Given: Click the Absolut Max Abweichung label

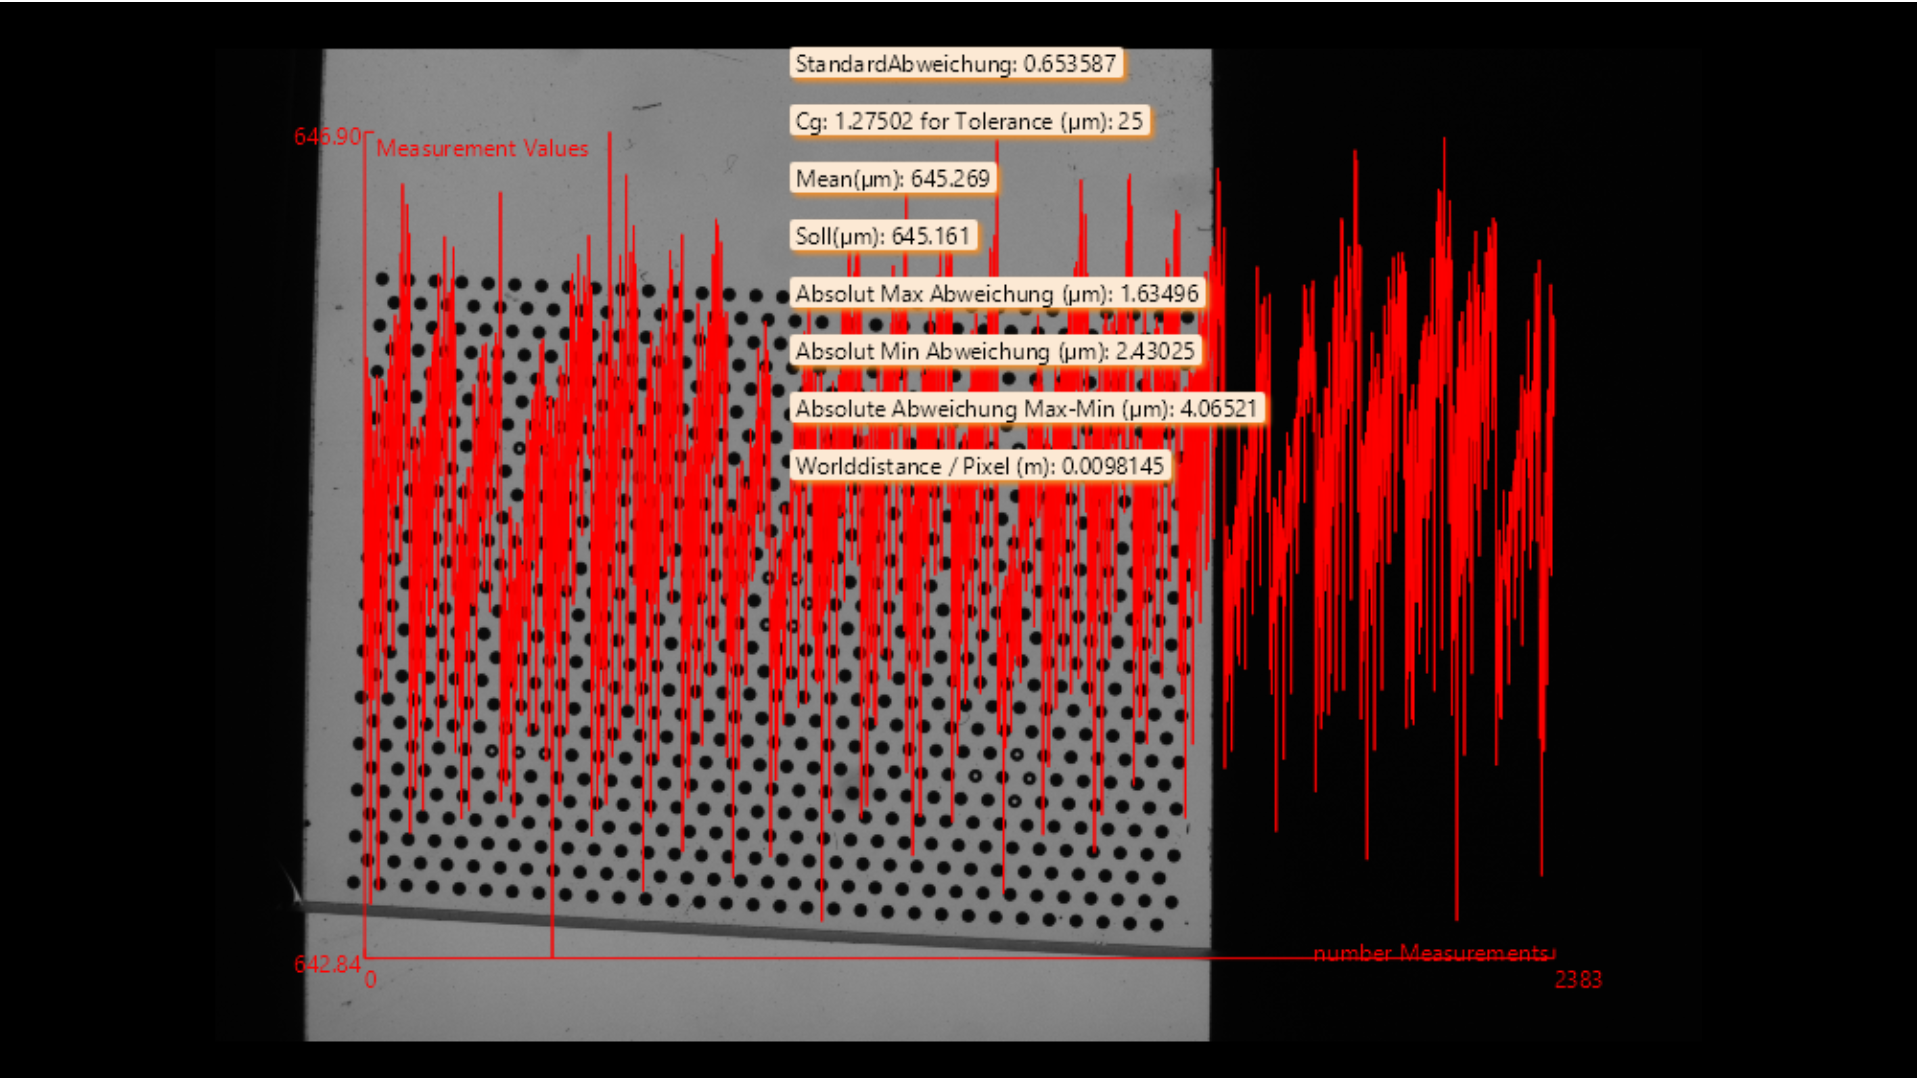Looking at the screenshot, I should tap(996, 294).
